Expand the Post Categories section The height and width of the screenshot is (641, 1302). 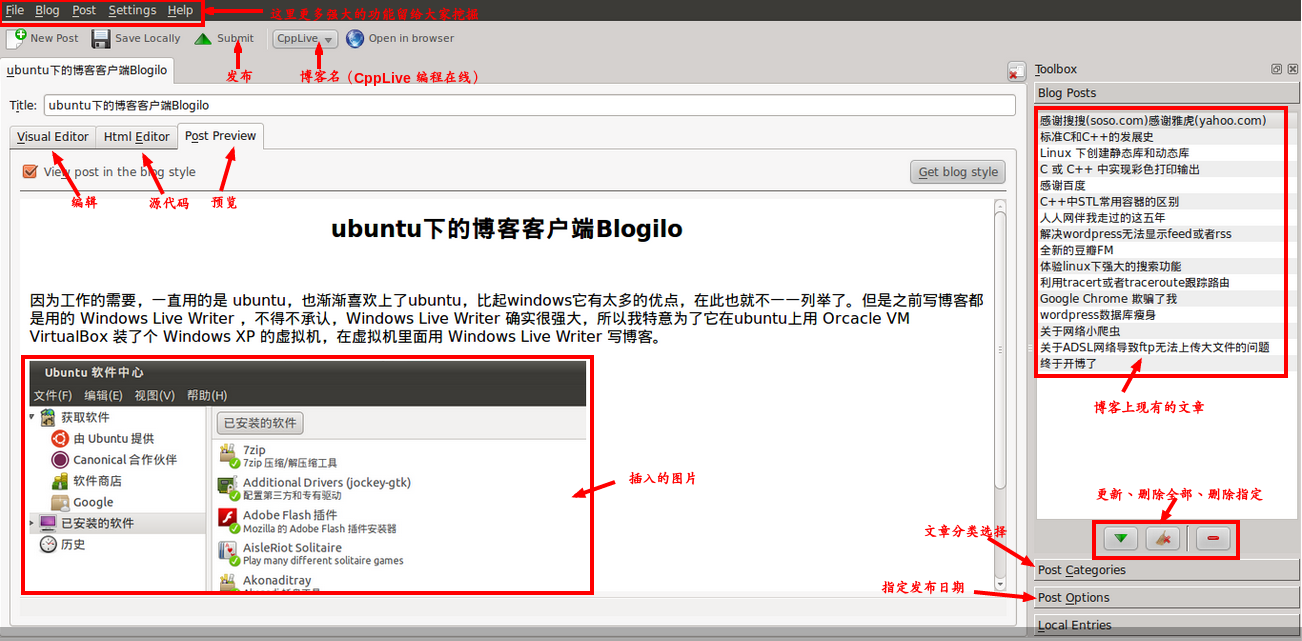click(1167, 570)
